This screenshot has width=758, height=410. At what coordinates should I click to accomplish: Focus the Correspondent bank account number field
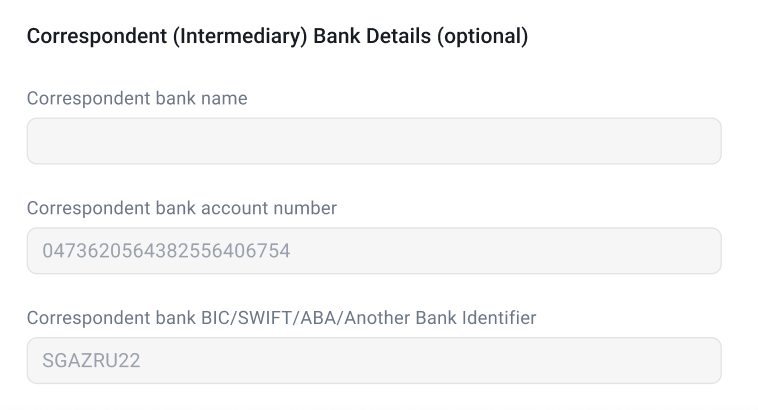[x=373, y=250]
